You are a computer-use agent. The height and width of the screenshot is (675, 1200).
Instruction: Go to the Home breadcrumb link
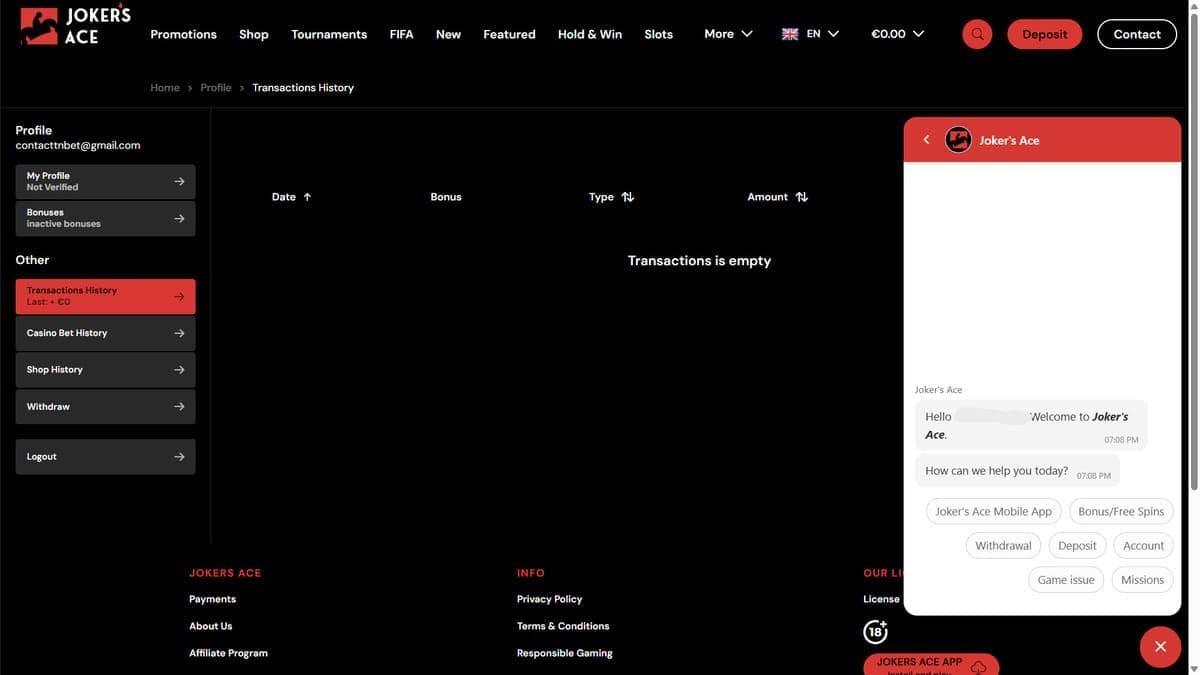point(165,88)
